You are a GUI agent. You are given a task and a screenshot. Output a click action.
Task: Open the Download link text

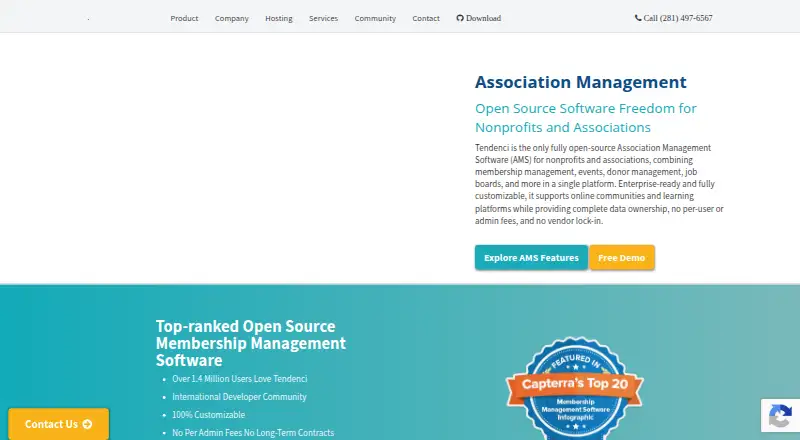tap(483, 18)
